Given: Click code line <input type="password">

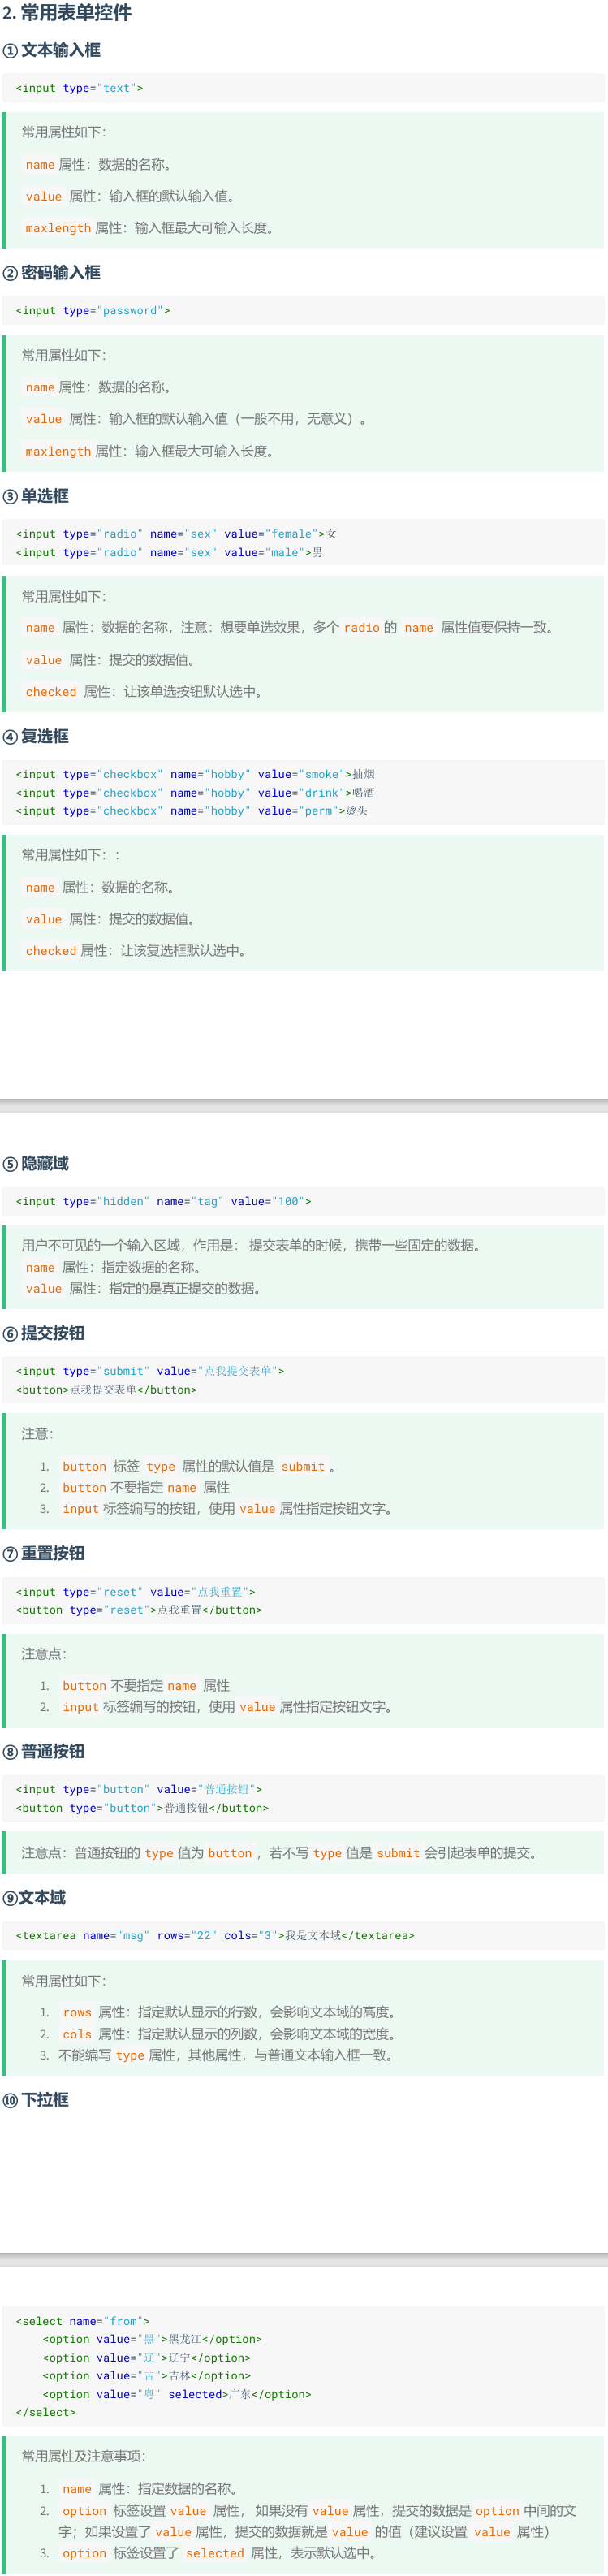Looking at the screenshot, I should click(x=93, y=311).
